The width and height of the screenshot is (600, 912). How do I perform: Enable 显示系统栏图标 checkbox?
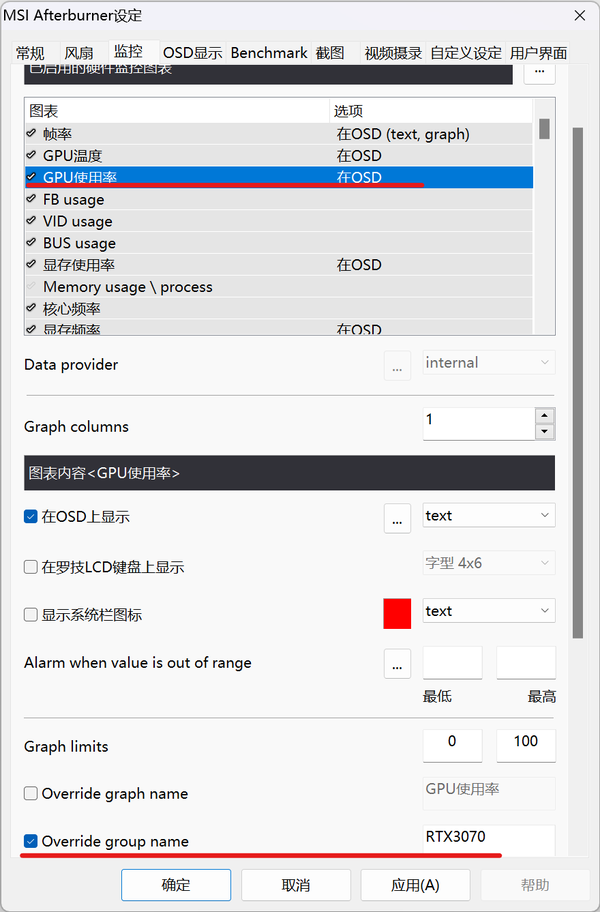(31, 615)
